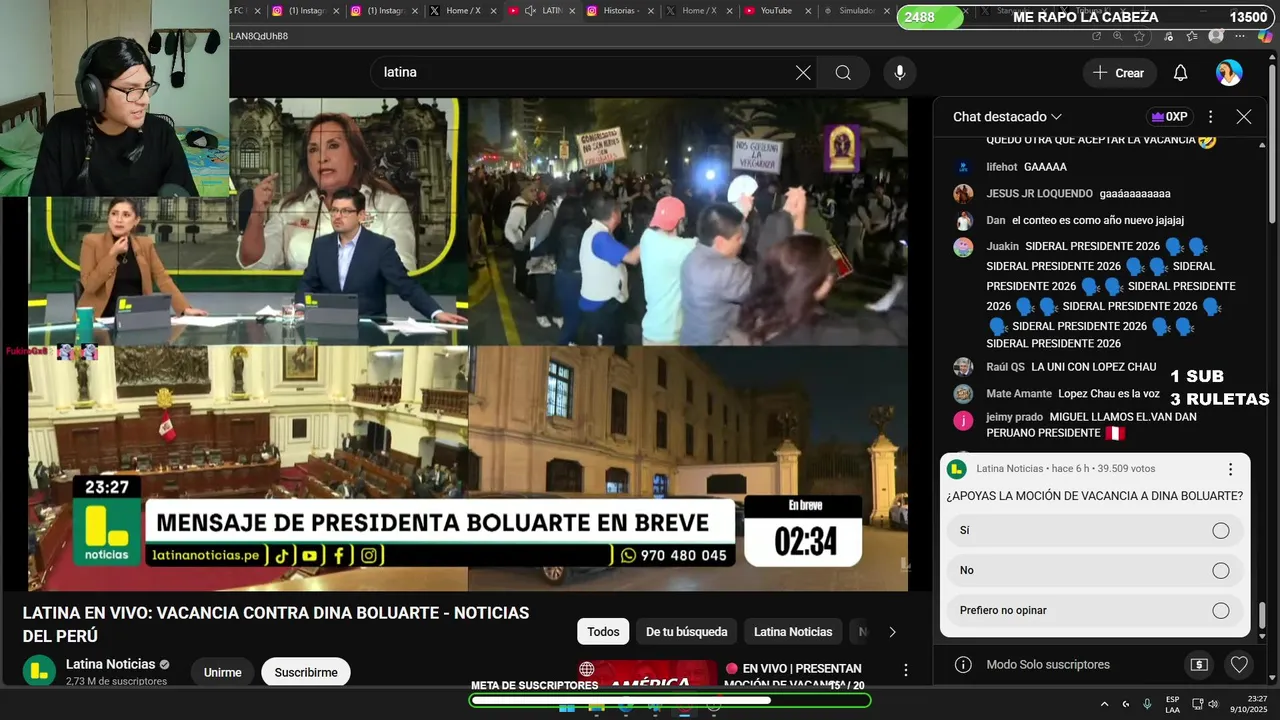Open YouTube notifications bell
The image size is (1280, 720).
1180,73
